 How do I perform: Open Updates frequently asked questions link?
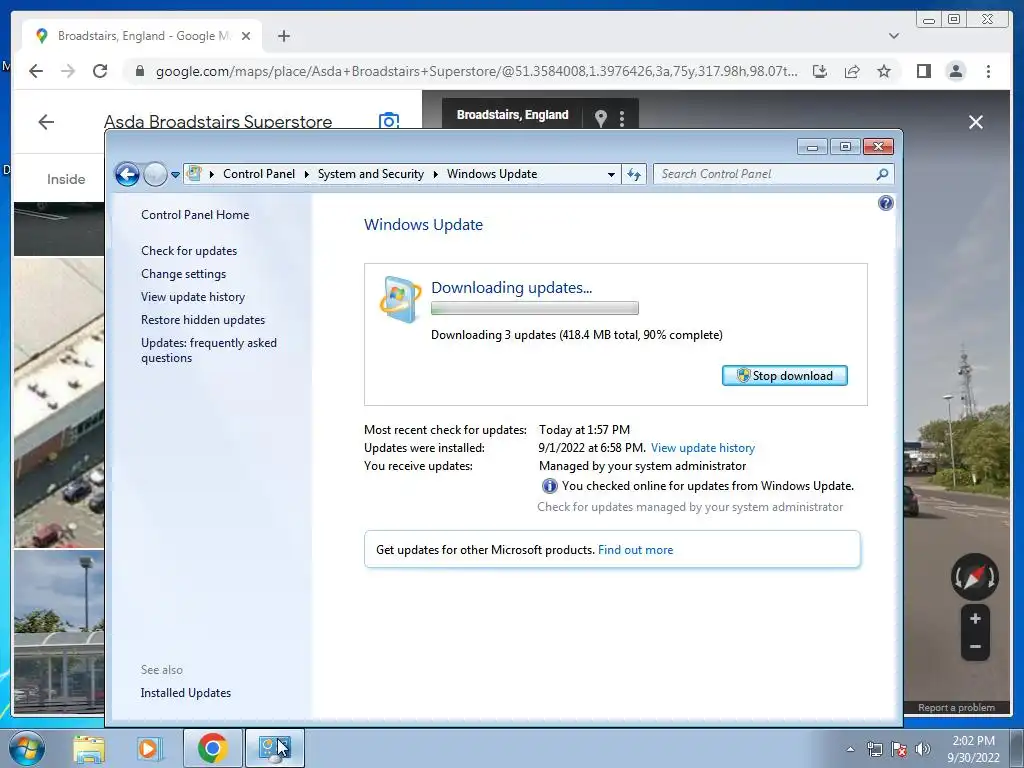click(209, 350)
